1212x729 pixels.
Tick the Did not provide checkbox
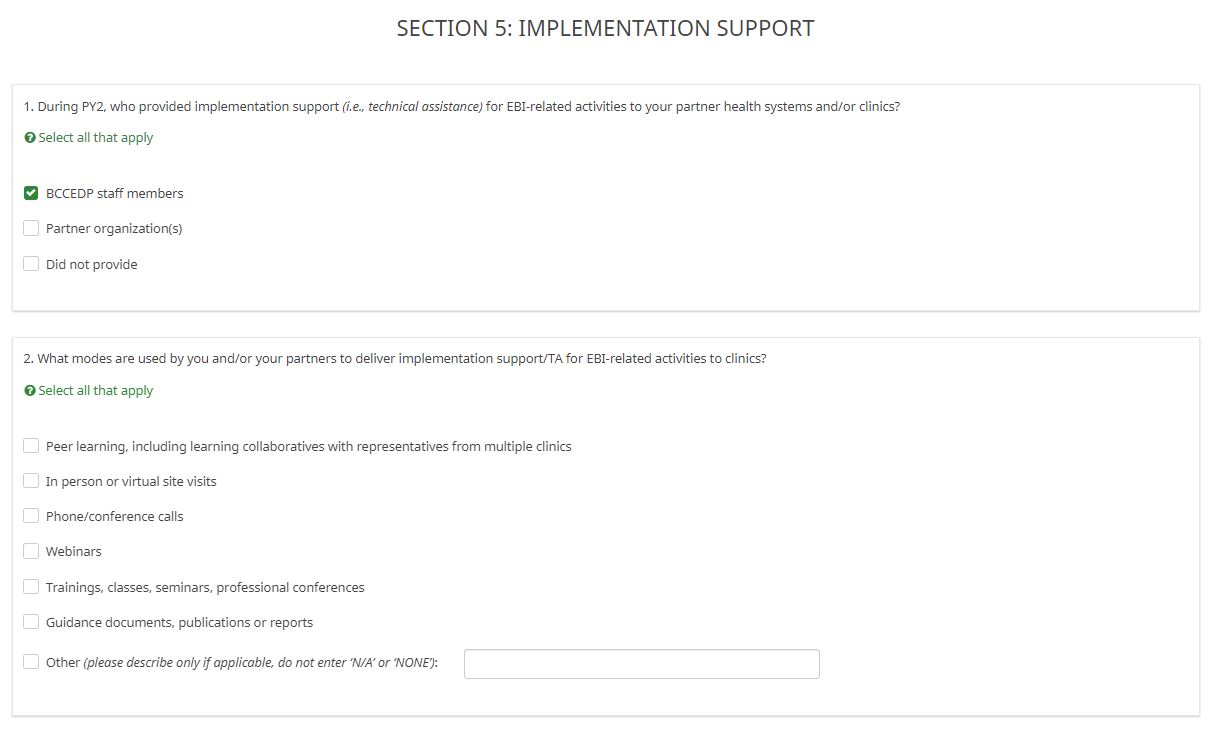pyautogui.click(x=31, y=264)
